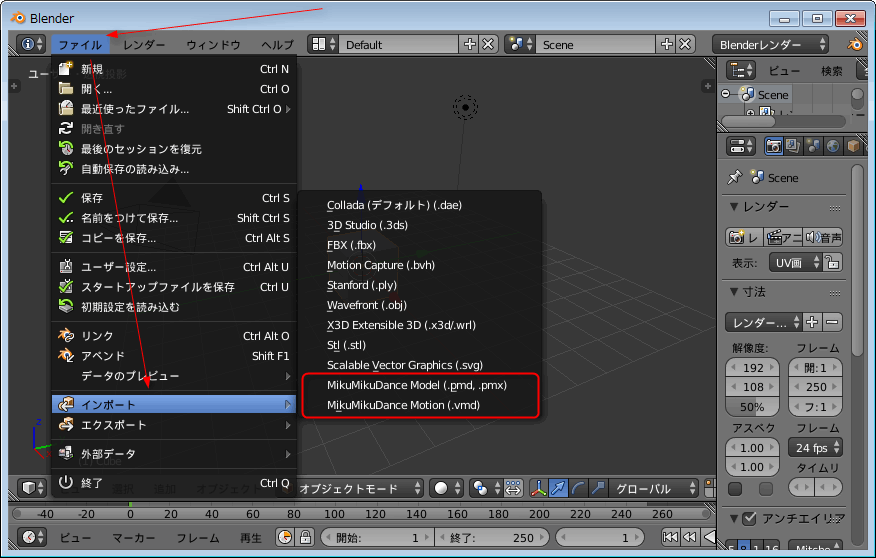The height and width of the screenshot is (558, 876).
Task: Adjust the 50% resolution percentage slider
Action: coord(752,407)
